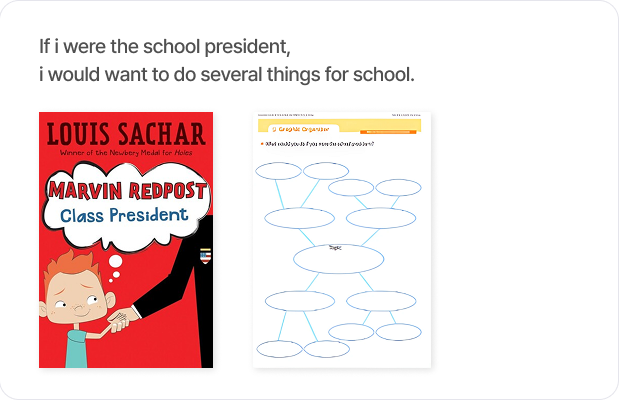This screenshot has height=400, width=619.
Task: Click the "LOUIS SACHAR" author name
Action: pos(126,134)
